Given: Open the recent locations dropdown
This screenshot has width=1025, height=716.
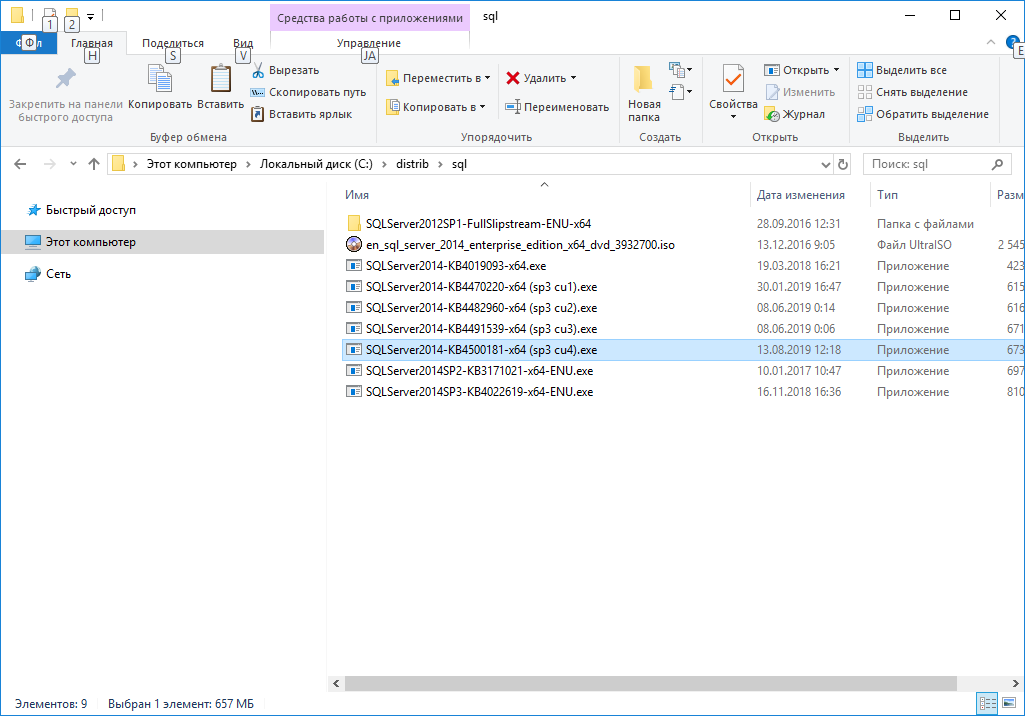Looking at the screenshot, I should pyautogui.click(x=73, y=164).
